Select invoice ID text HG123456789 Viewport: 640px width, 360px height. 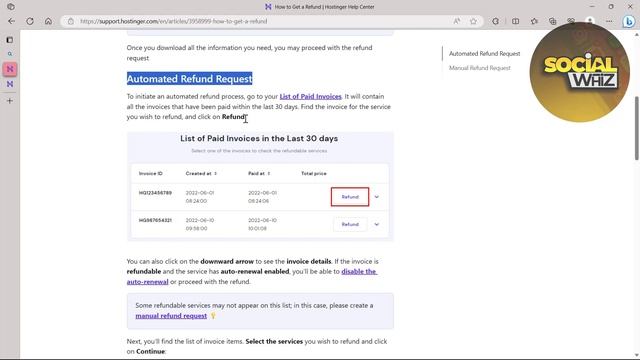155,193
